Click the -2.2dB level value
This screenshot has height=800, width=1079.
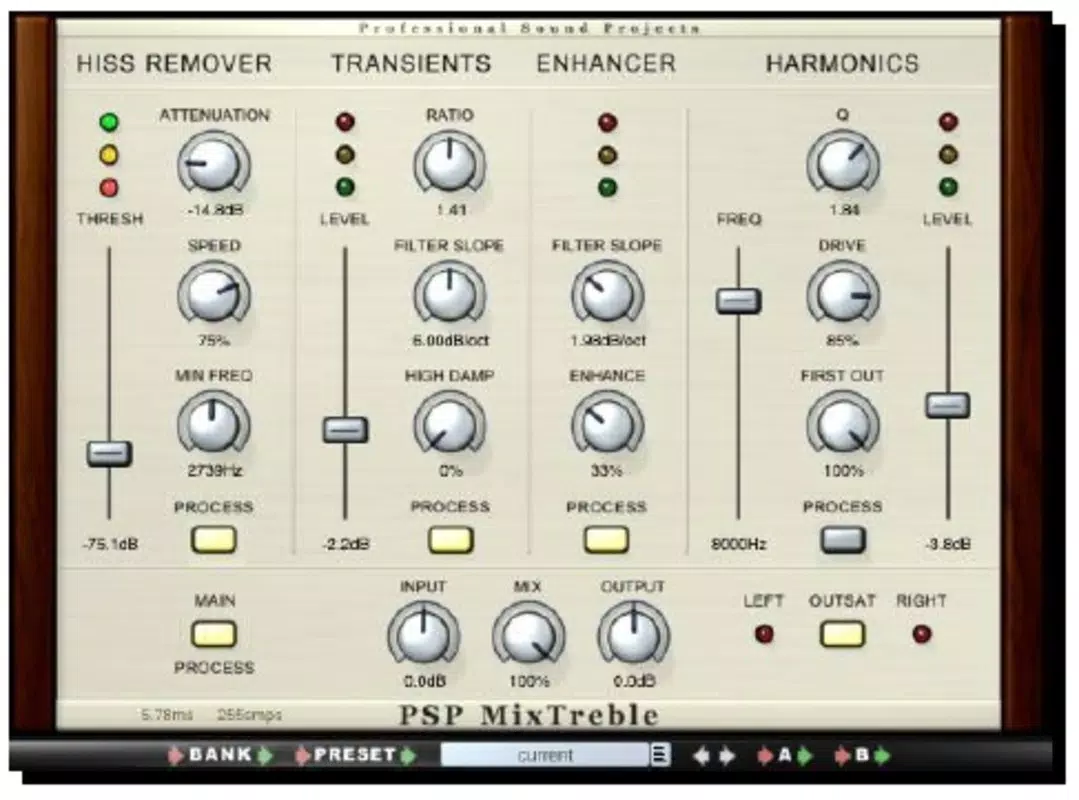point(345,544)
